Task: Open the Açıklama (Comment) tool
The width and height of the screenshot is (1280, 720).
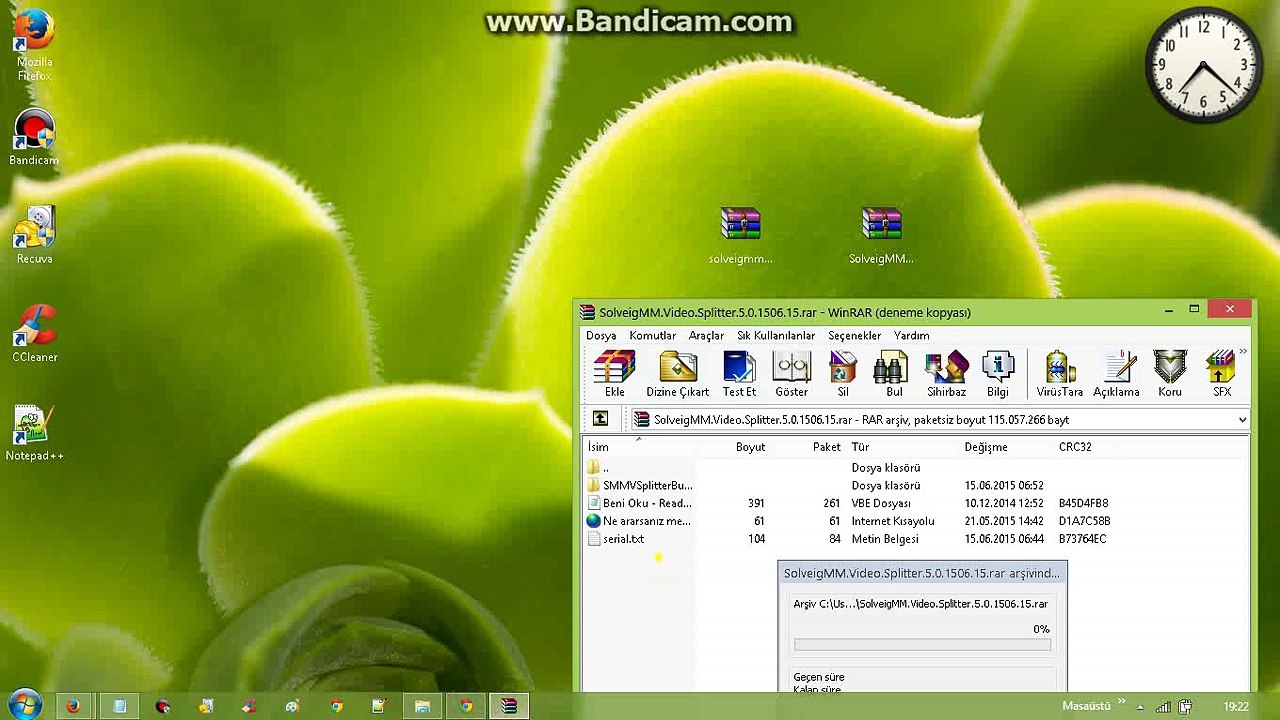Action: point(1116,374)
